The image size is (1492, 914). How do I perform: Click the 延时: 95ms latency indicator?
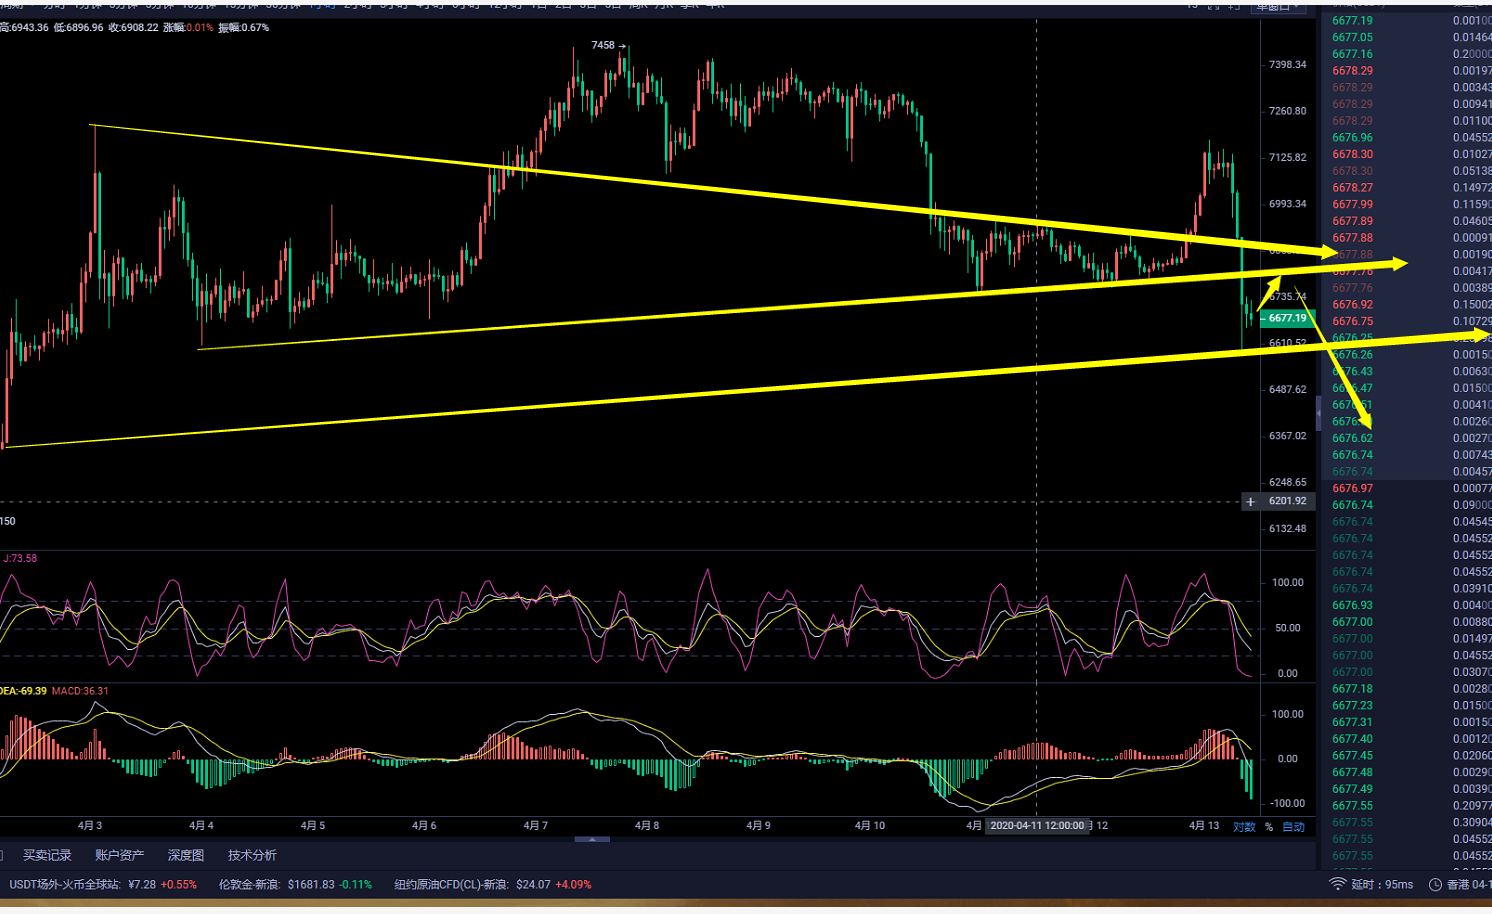coord(1382,884)
